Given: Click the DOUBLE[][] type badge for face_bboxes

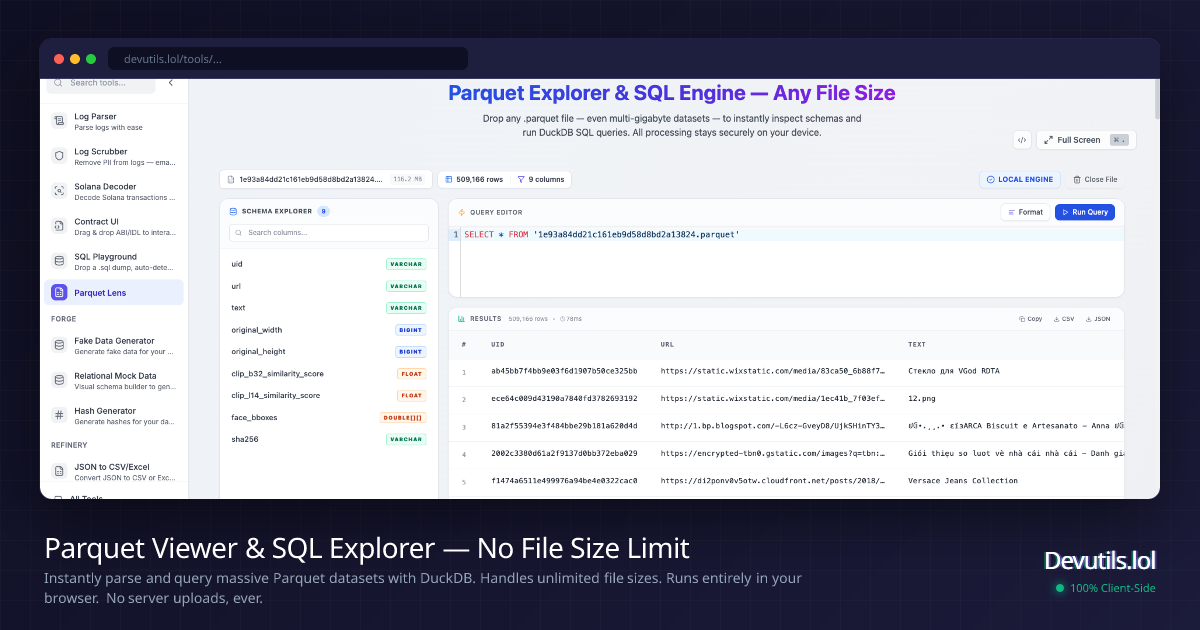Looking at the screenshot, I should (403, 418).
